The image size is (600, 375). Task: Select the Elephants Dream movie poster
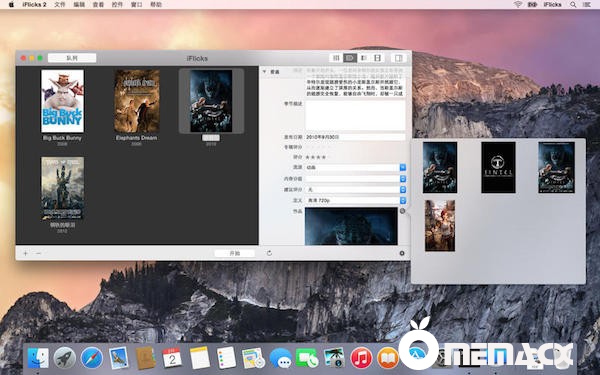tap(137, 101)
